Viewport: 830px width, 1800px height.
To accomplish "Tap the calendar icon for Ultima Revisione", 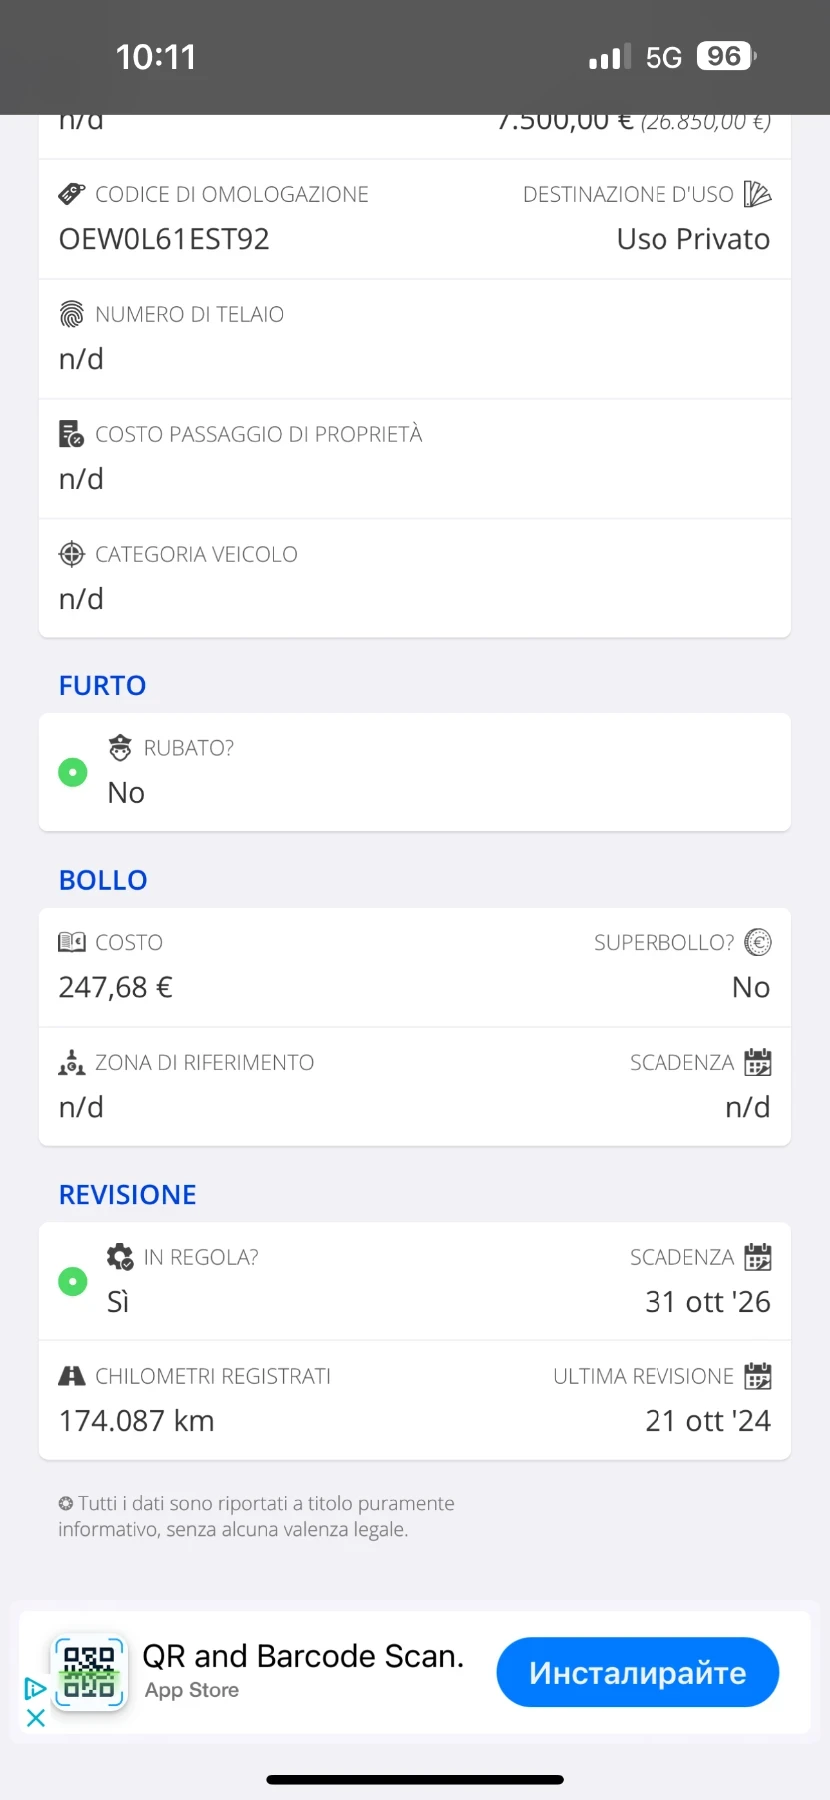I will (x=758, y=1376).
